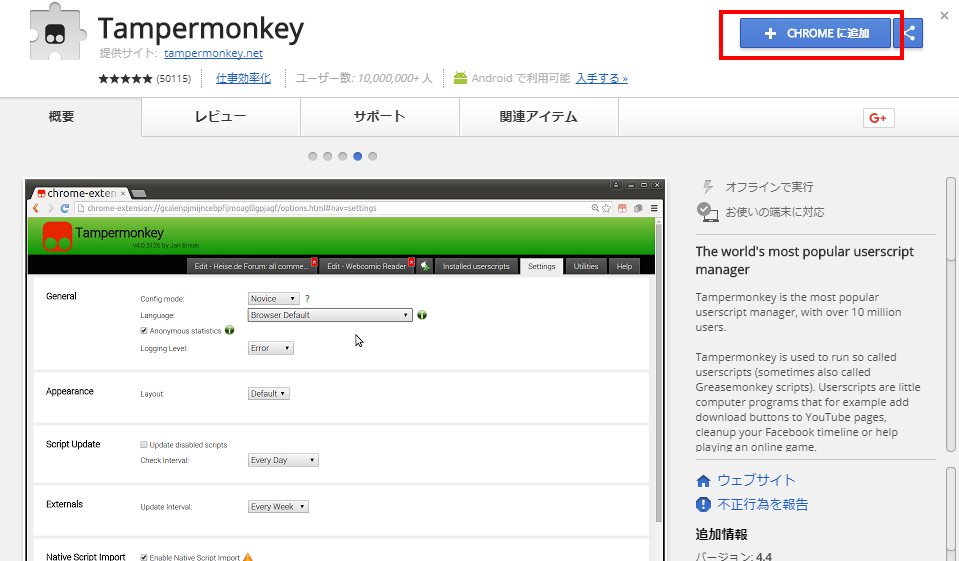This screenshot has width=959, height=561.
Task: Select the fifth screenshot carousel dot
Action: (x=372, y=156)
